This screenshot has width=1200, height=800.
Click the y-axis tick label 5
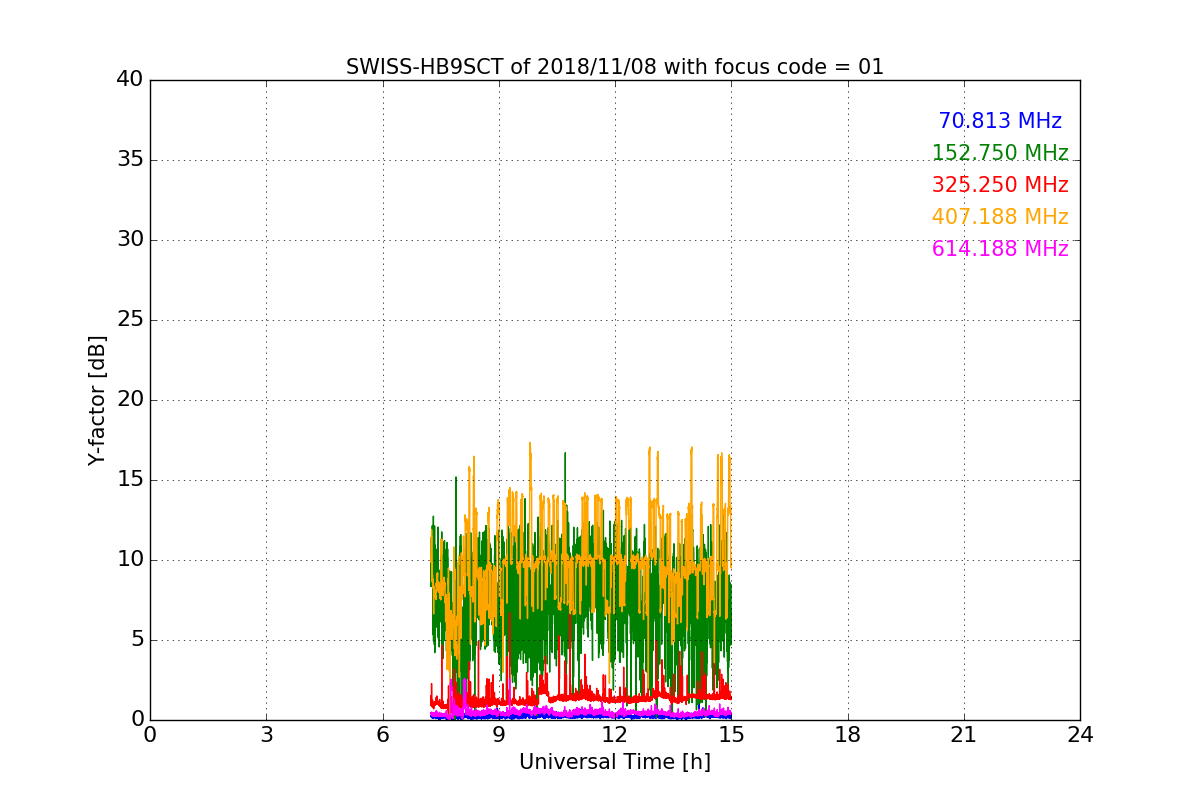point(137,640)
